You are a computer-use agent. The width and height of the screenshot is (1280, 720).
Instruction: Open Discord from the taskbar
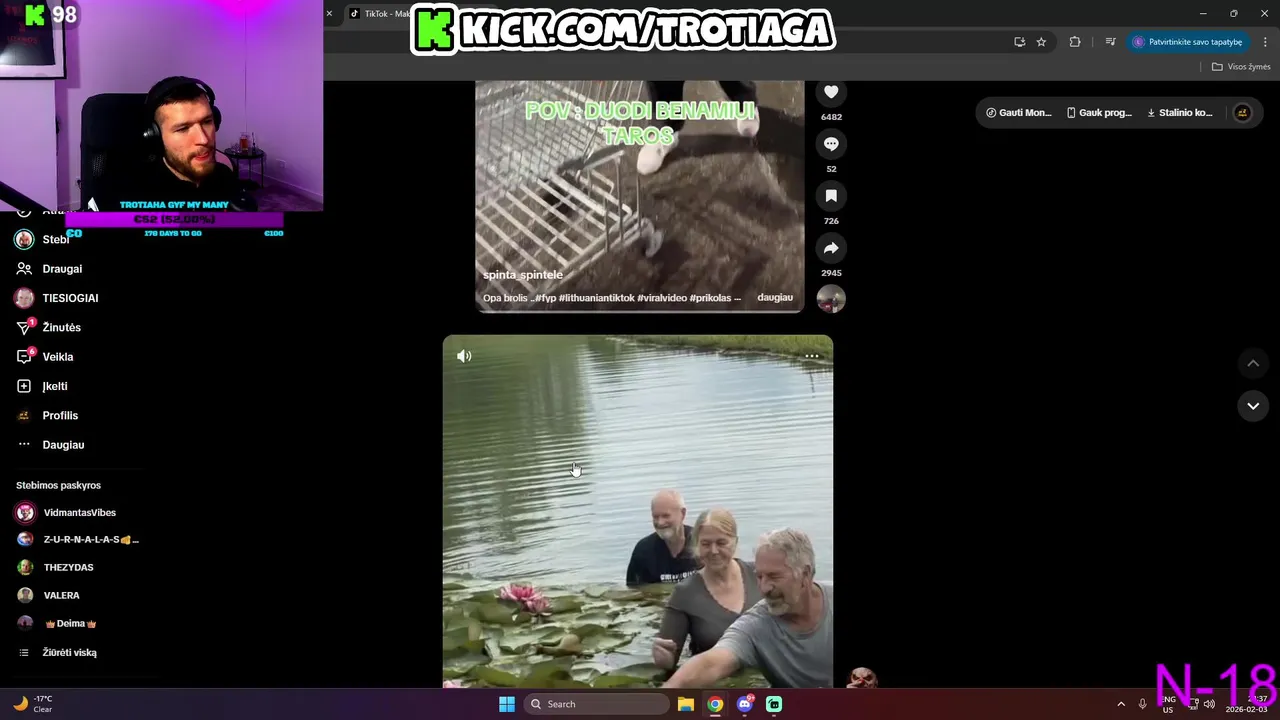point(745,704)
